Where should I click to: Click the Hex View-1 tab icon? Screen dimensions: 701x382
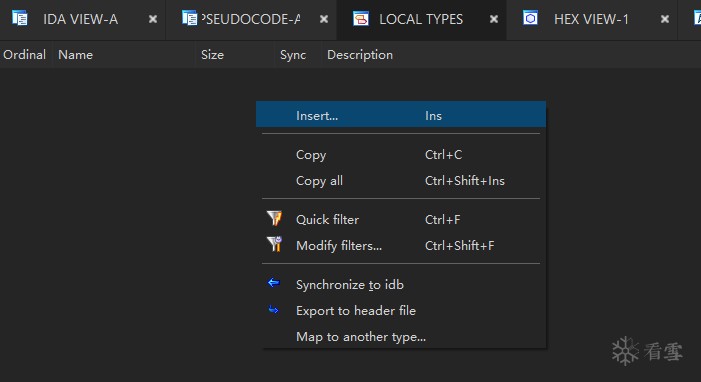(530, 18)
